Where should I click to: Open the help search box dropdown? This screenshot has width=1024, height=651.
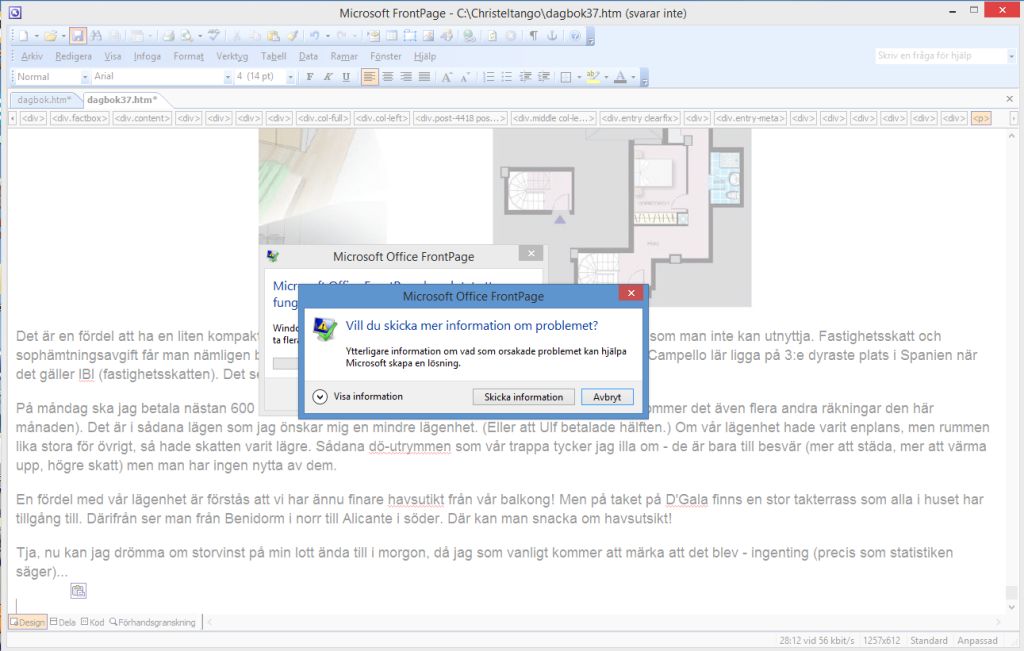[x=1011, y=56]
